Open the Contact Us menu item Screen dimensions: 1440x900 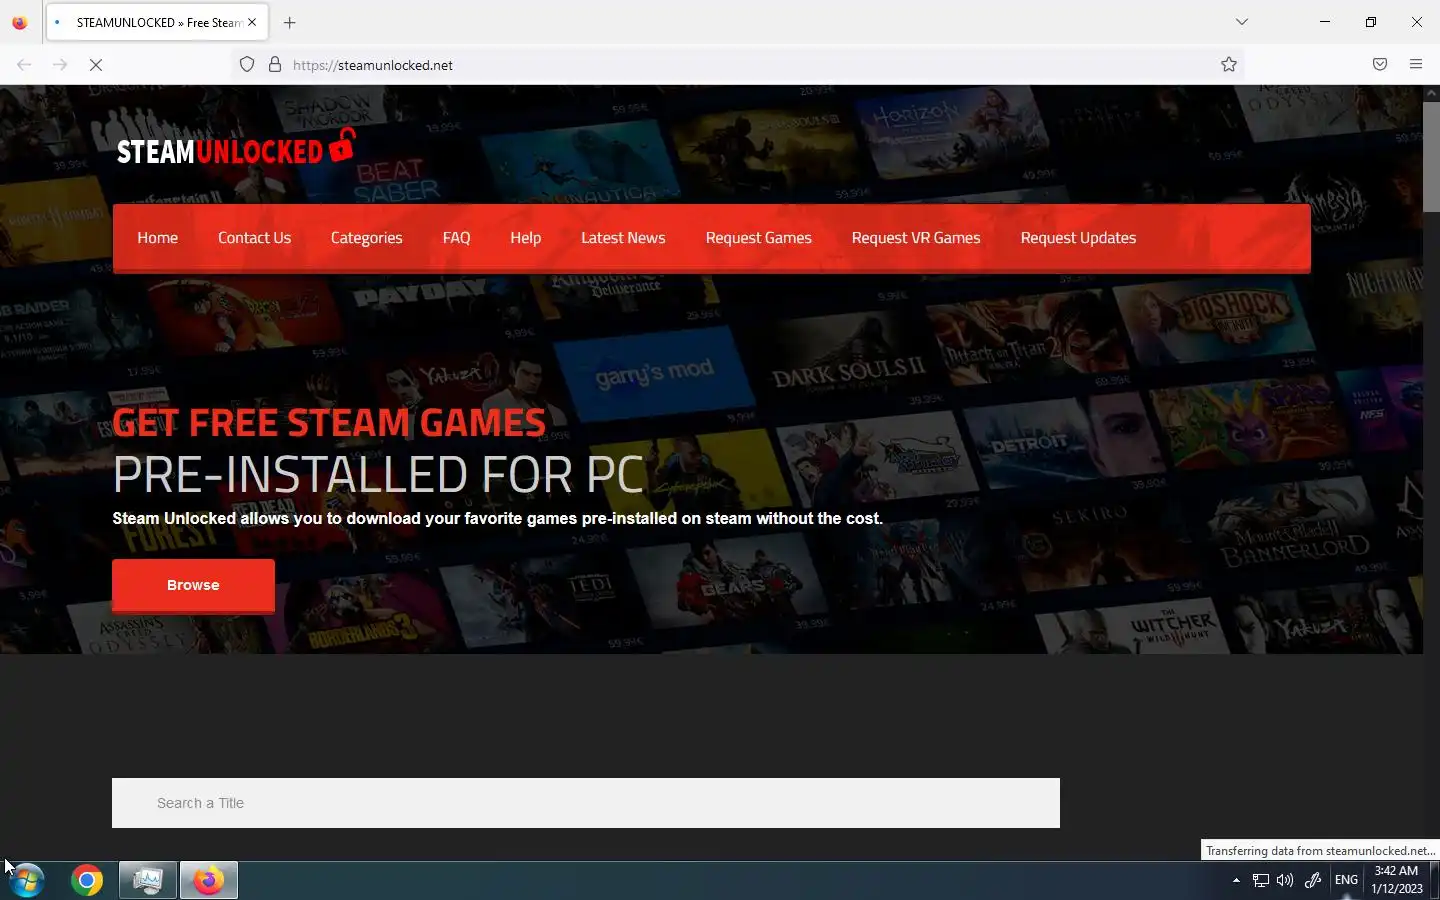point(255,238)
